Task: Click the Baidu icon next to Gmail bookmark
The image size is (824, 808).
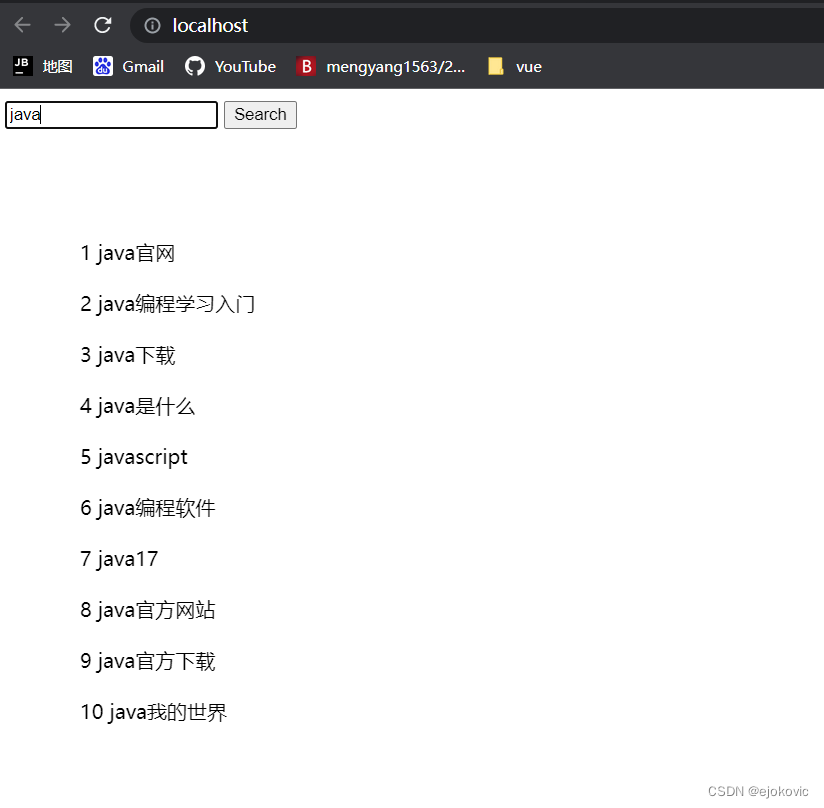Action: click(x=103, y=66)
